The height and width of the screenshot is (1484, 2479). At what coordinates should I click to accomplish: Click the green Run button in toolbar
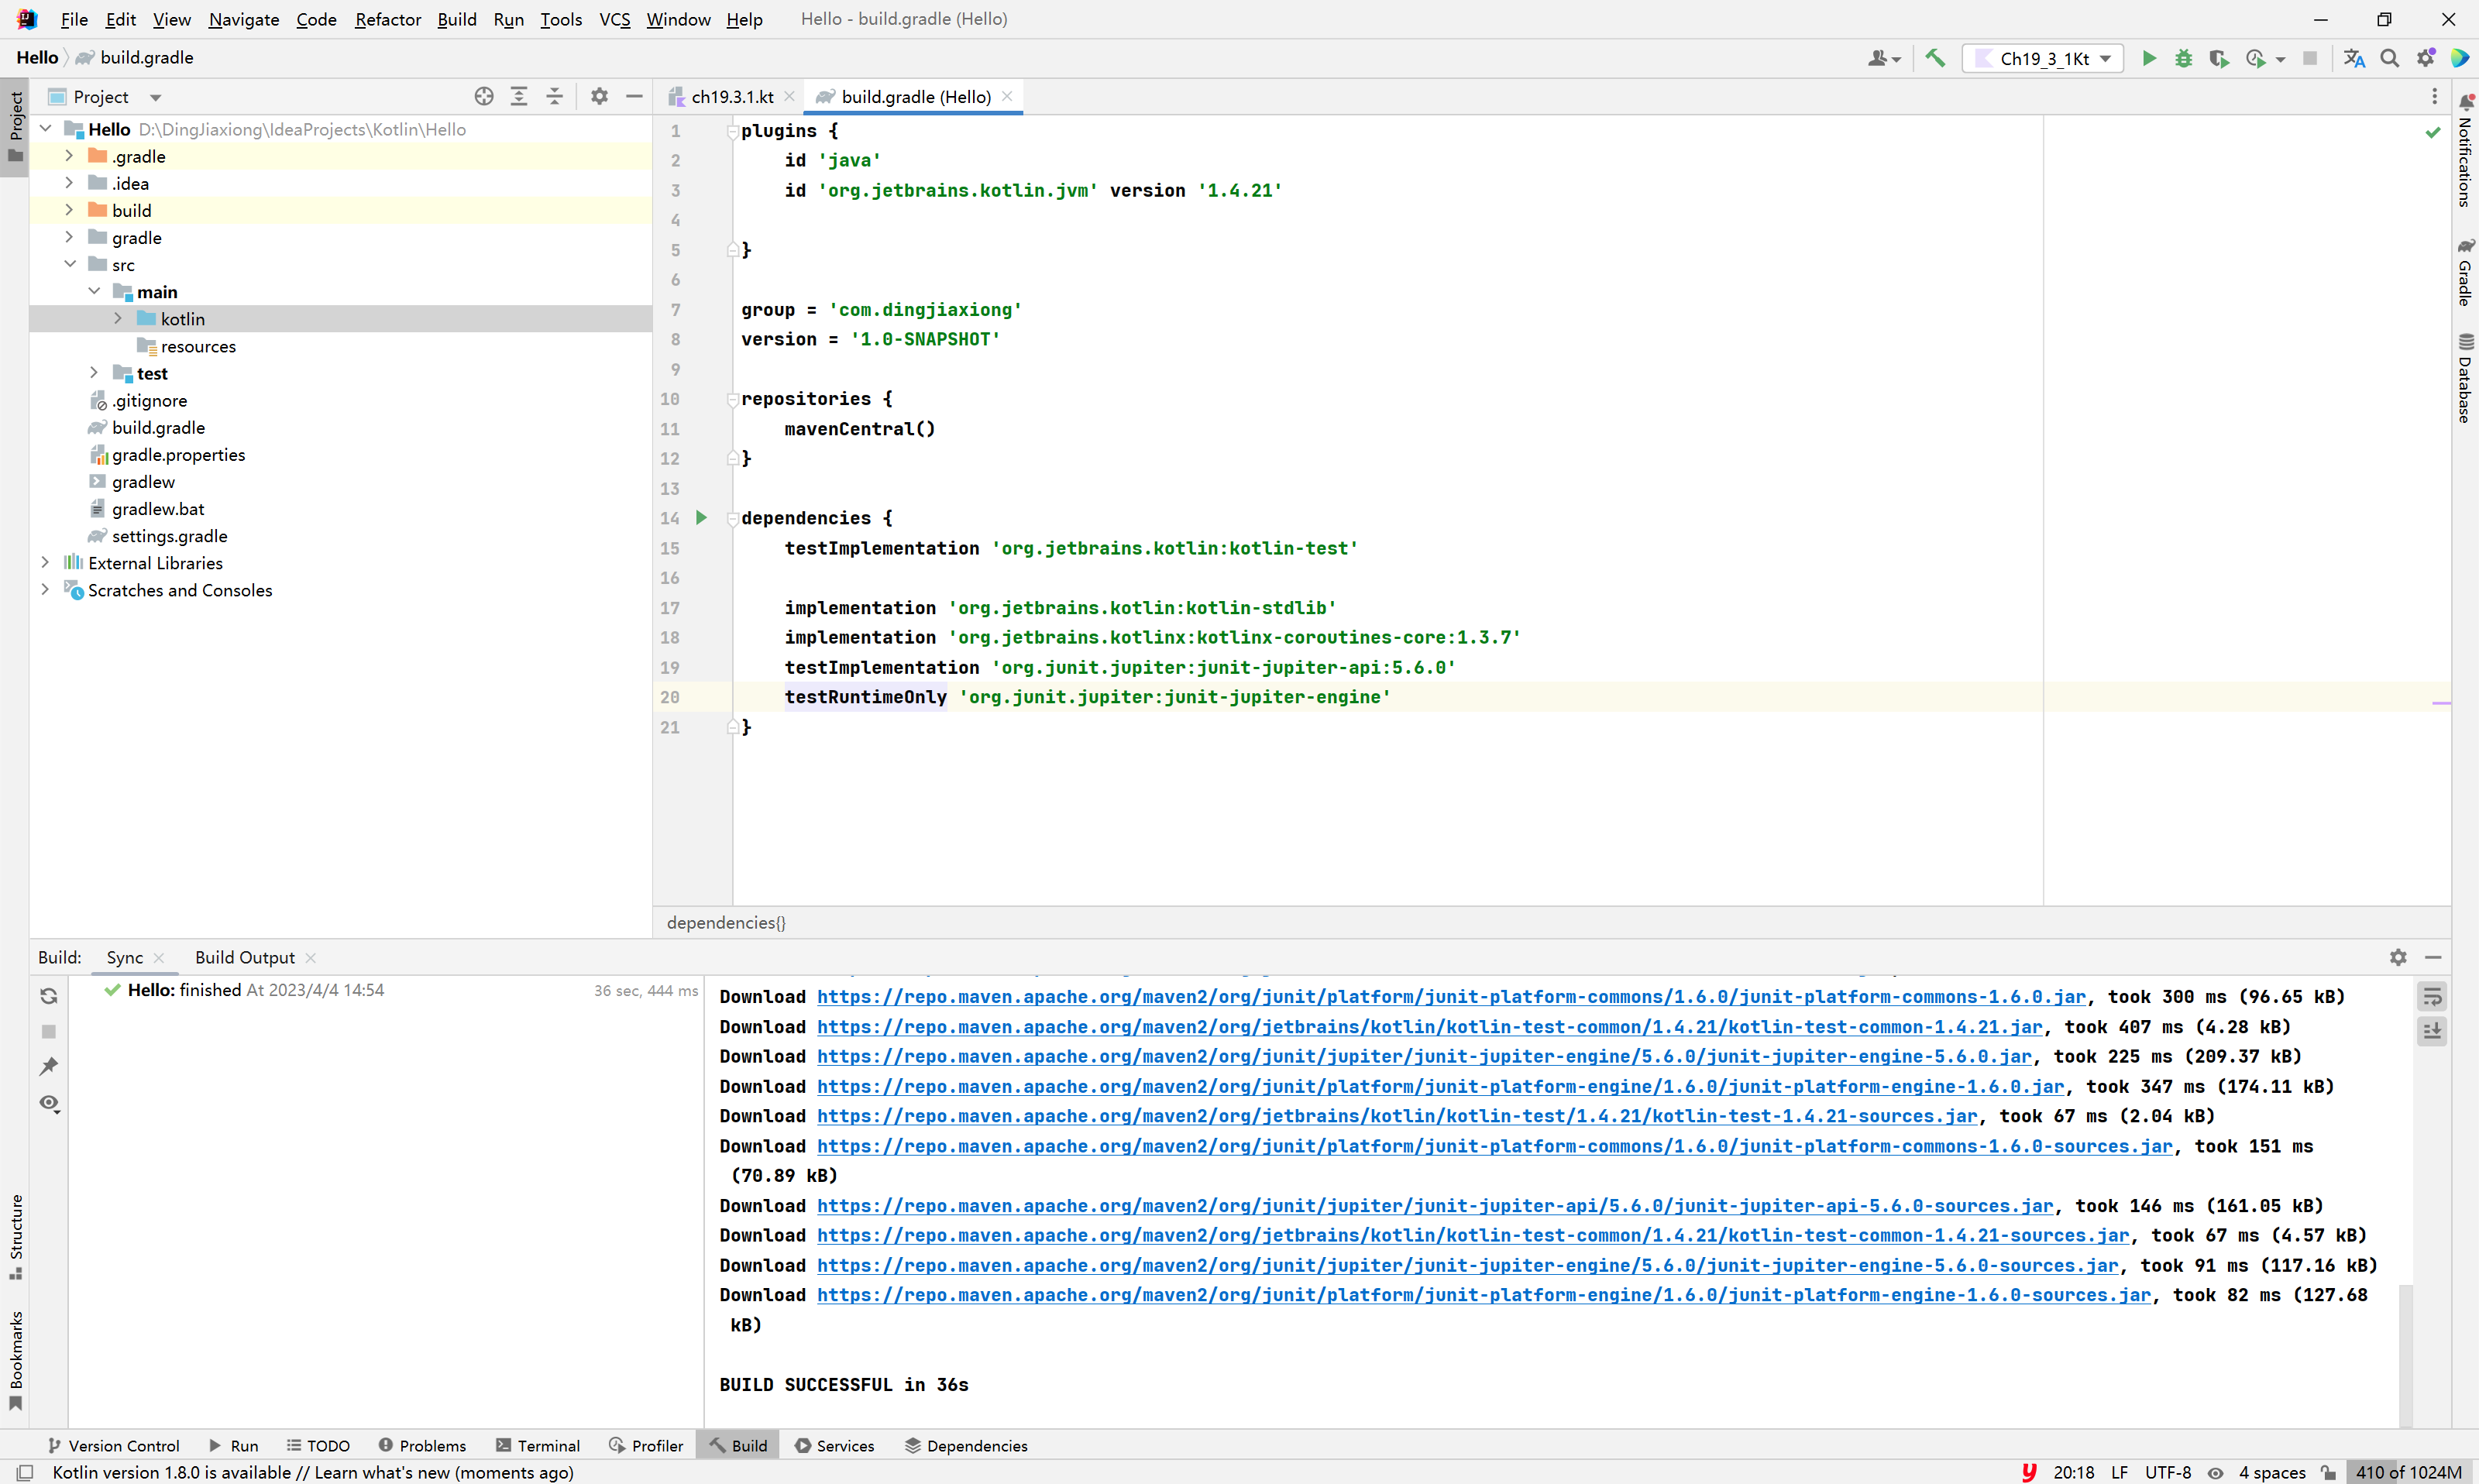2148,58
